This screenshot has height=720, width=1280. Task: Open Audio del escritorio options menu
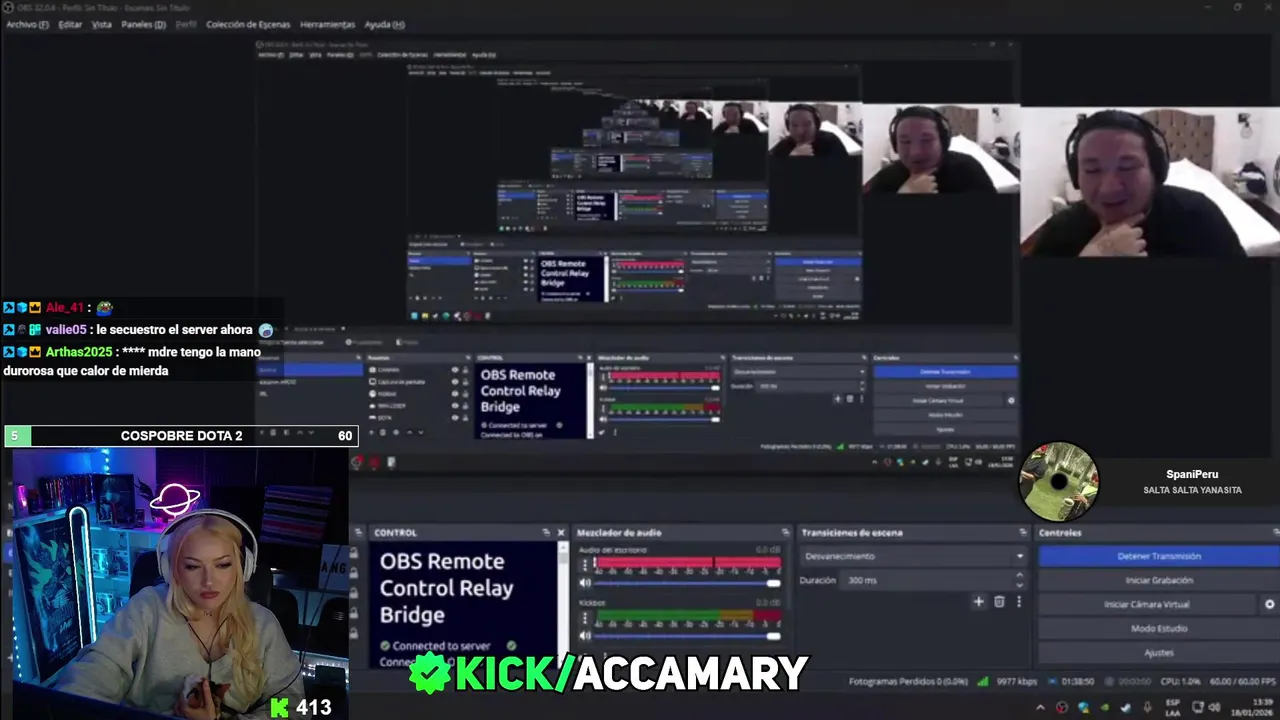(x=585, y=565)
